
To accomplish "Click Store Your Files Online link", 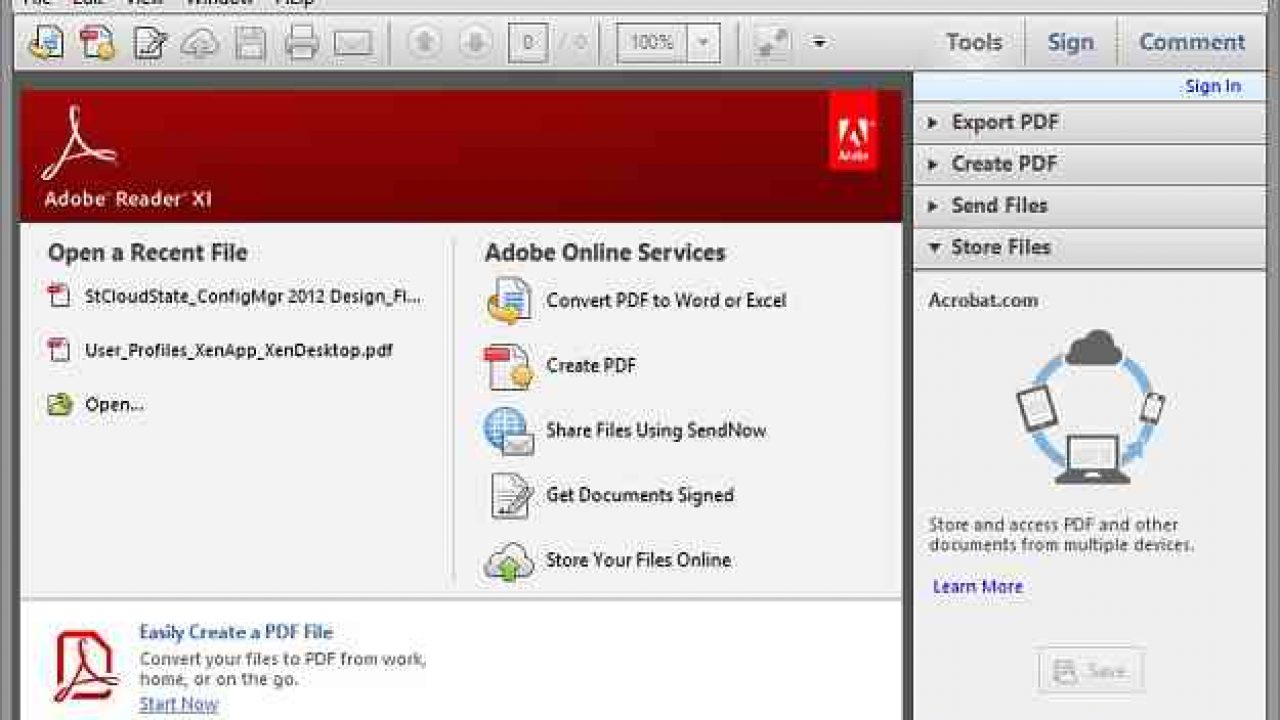I will [638, 560].
